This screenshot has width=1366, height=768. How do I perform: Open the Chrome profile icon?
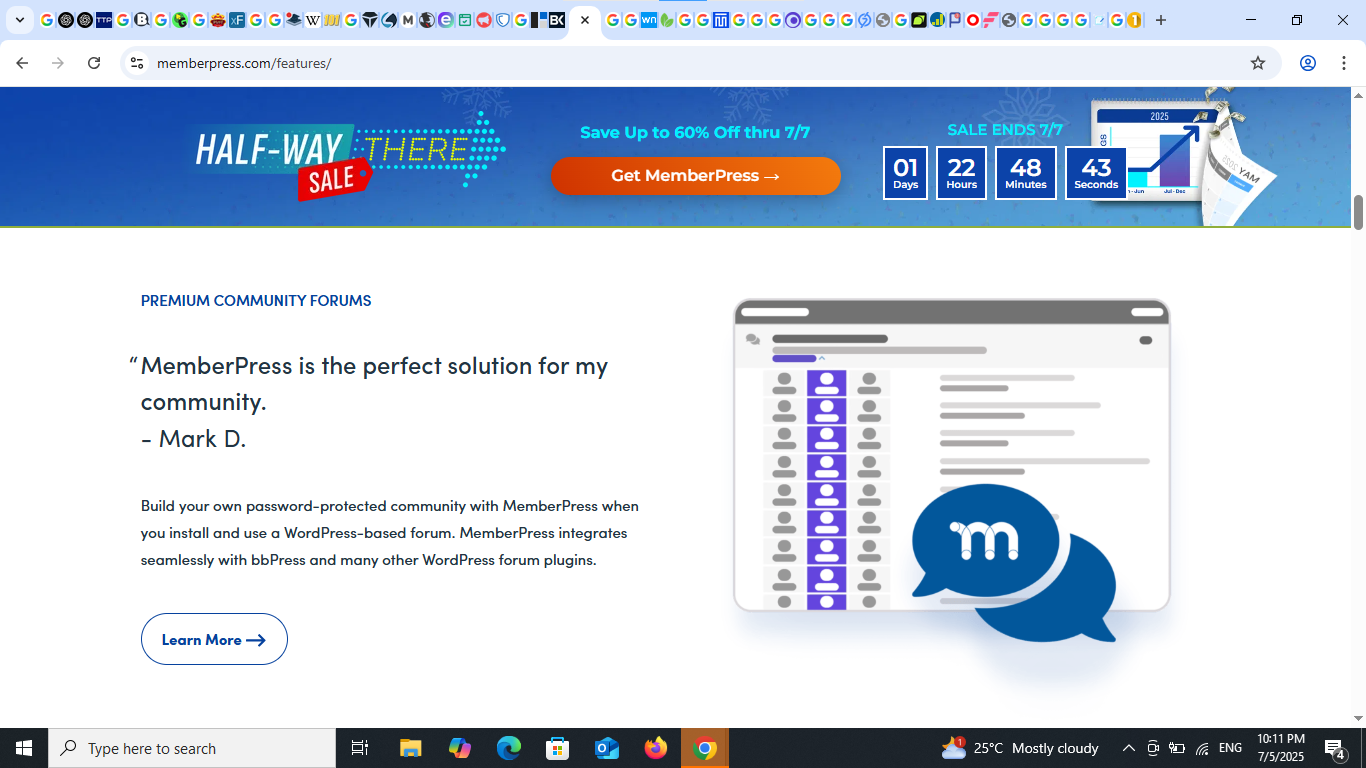click(x=1308, y=63)
